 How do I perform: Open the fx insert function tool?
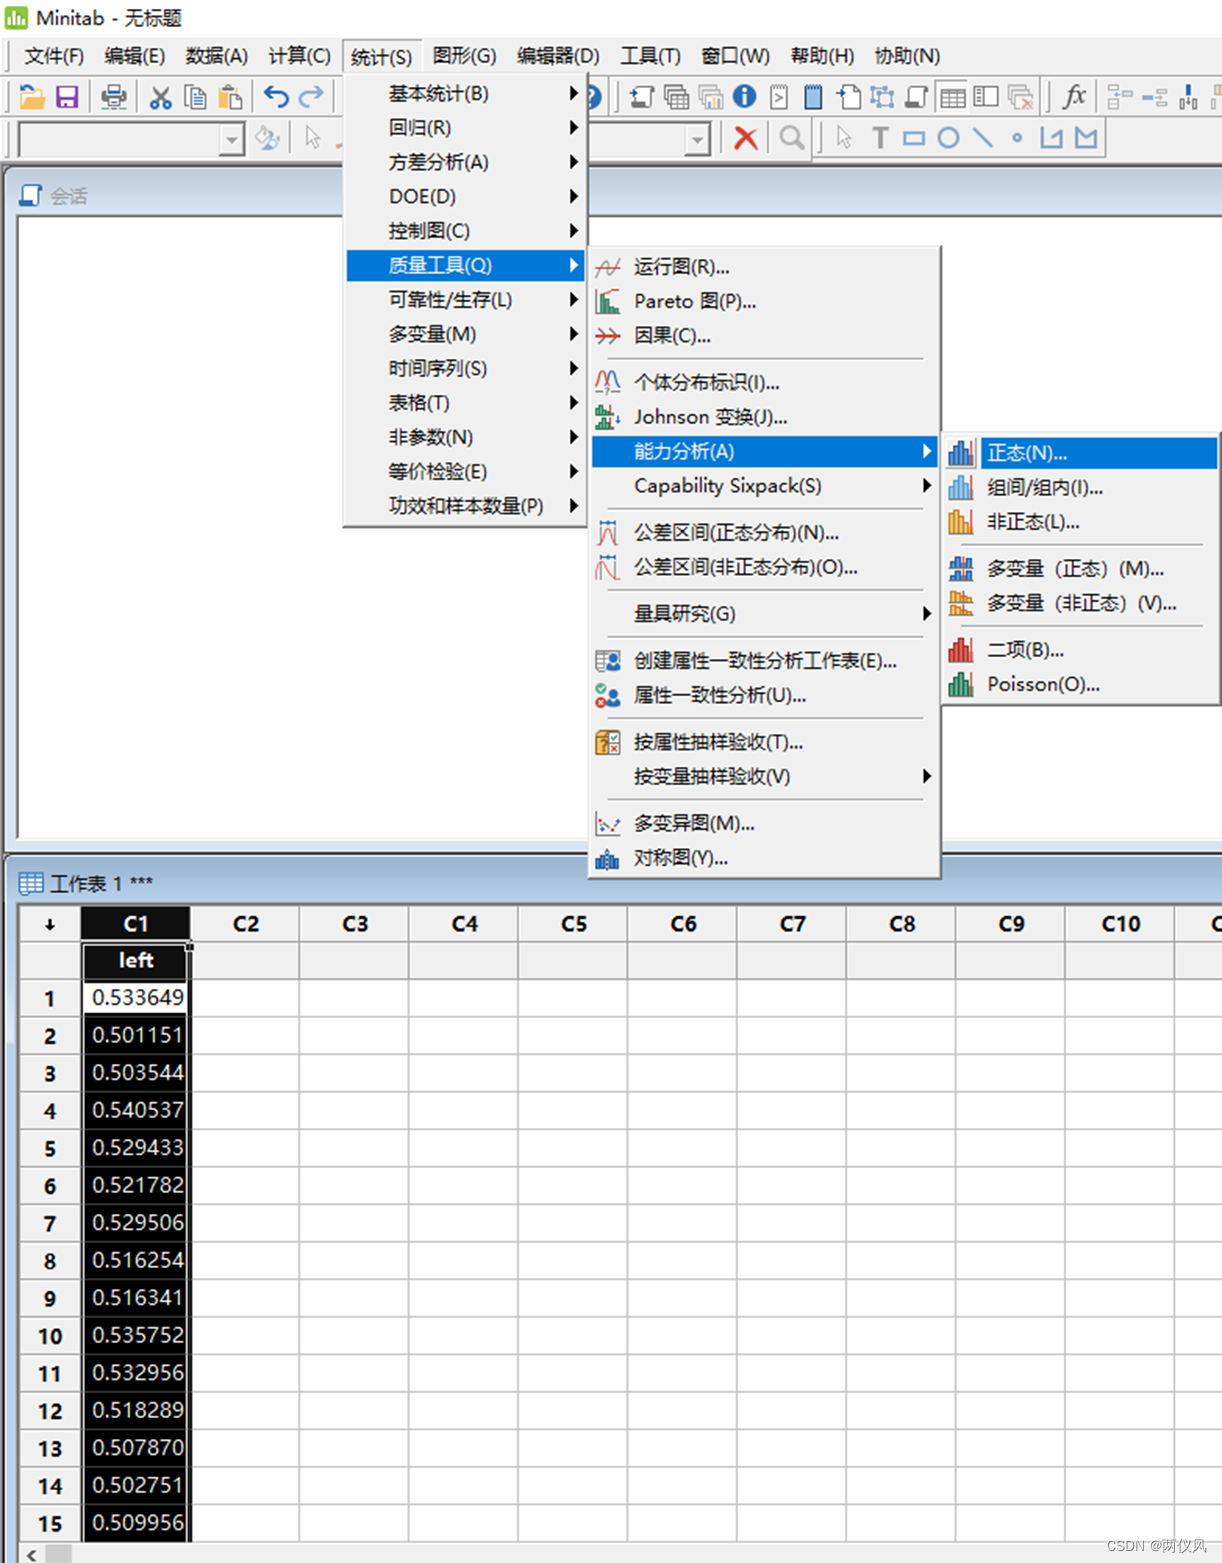coord(1074,97)
